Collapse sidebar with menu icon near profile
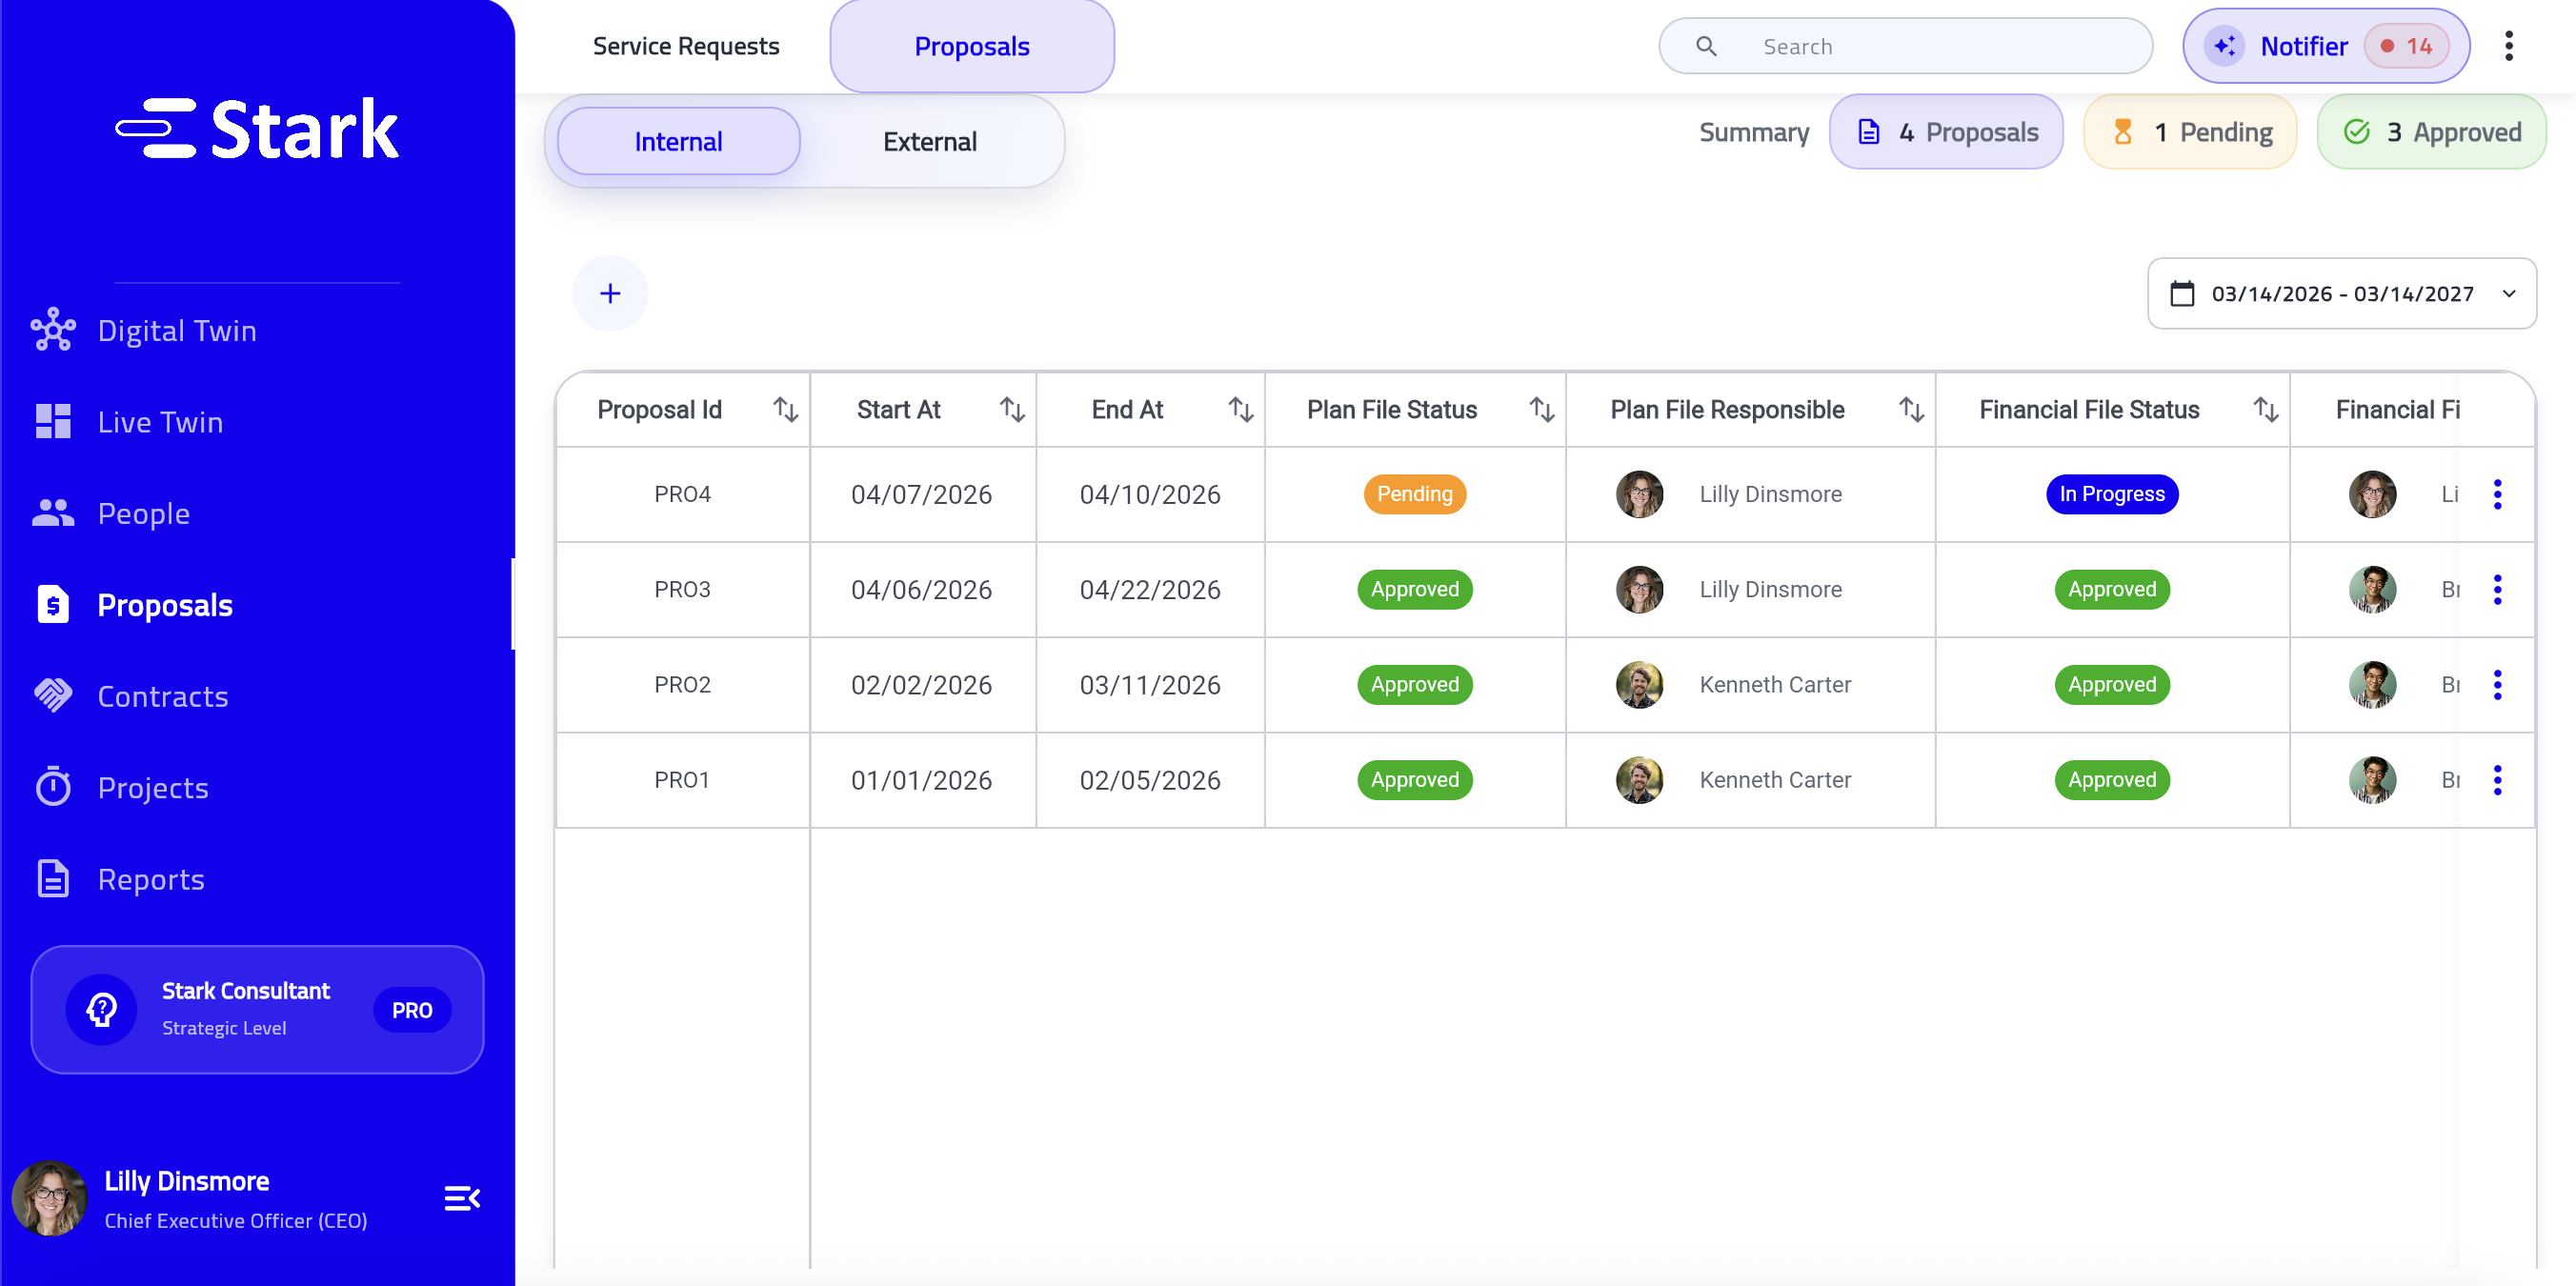This screenshot has width=2576, height=1286. [x=462, y=1198]
